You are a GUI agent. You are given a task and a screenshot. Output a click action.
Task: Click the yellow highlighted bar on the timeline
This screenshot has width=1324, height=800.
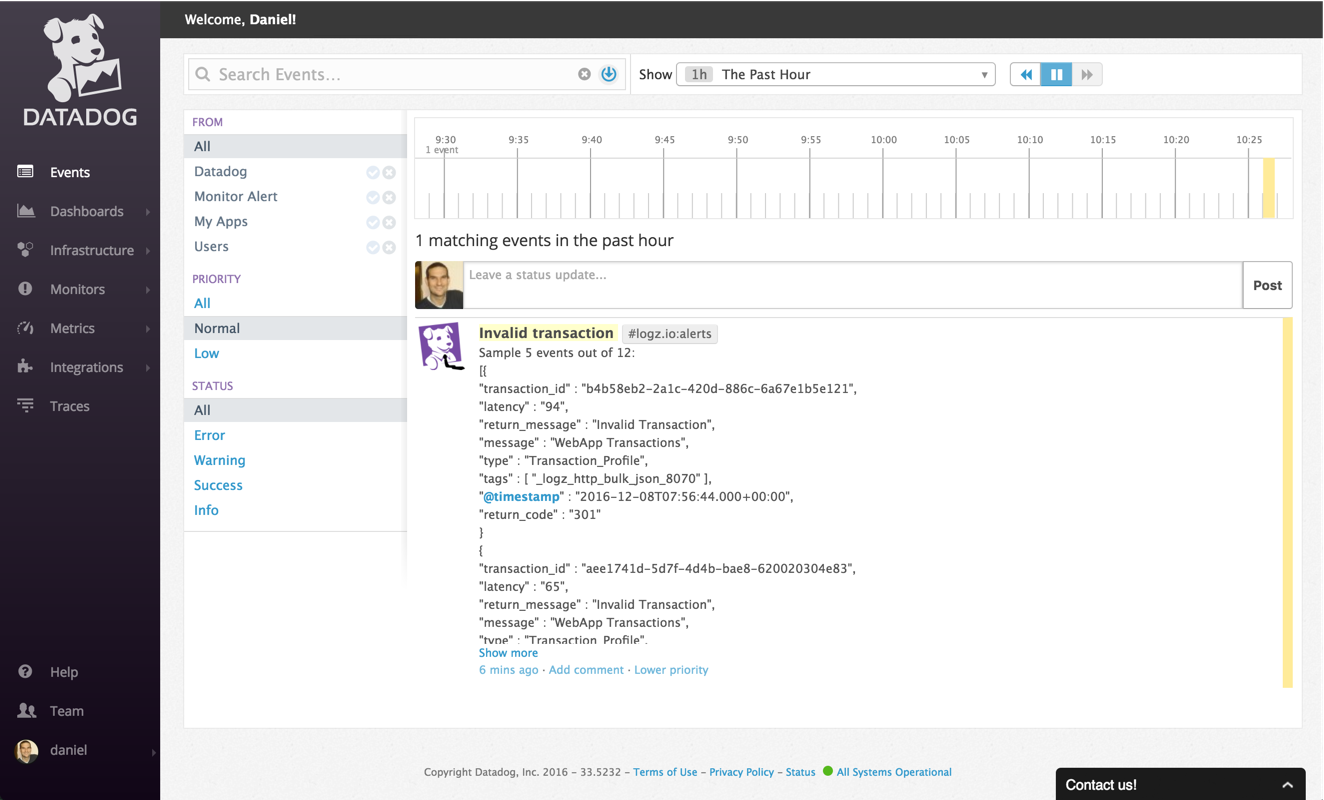pyautogui.click(x=1268, y=188)
